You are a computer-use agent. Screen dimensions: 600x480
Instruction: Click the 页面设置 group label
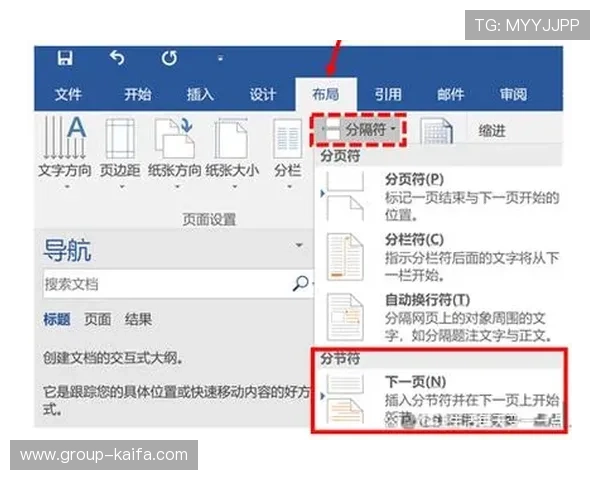pyautogui.click(x=209, y=219)
